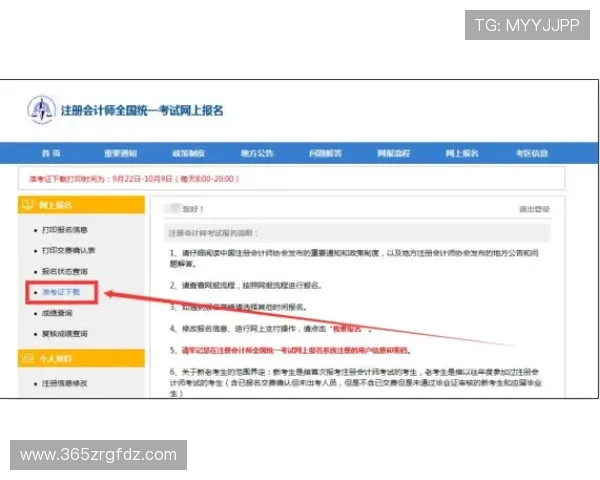The height and width of the screenshot is (480, 600).
Task: Go to 网上报名 in the navigation bar
Action: click(x=462, y=153)
